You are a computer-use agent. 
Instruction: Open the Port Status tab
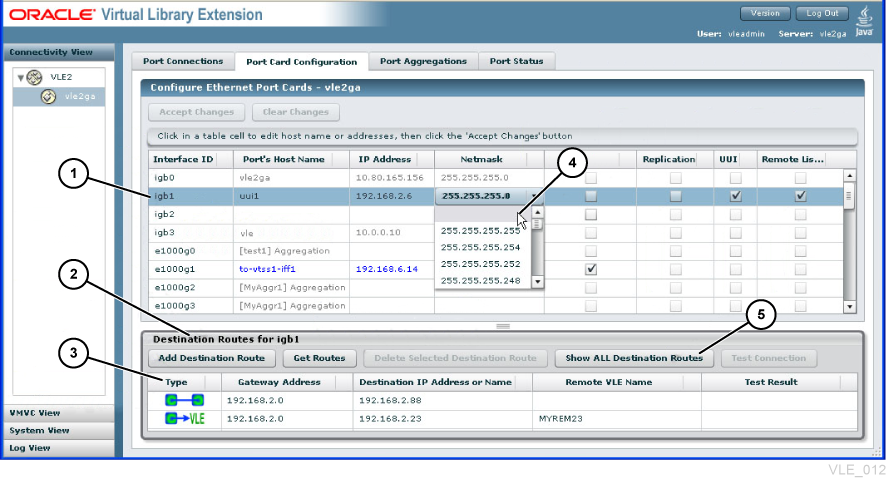coord(516,61)
